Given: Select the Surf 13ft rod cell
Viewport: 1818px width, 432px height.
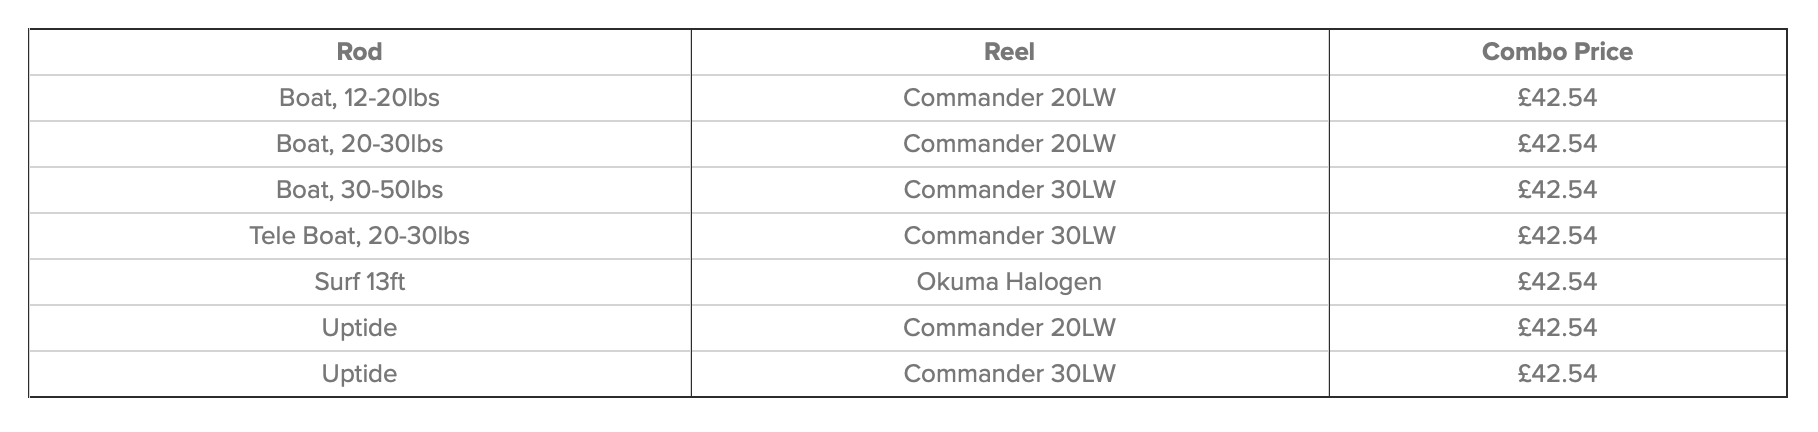Looking at the screenshot, I should point(359,282).
